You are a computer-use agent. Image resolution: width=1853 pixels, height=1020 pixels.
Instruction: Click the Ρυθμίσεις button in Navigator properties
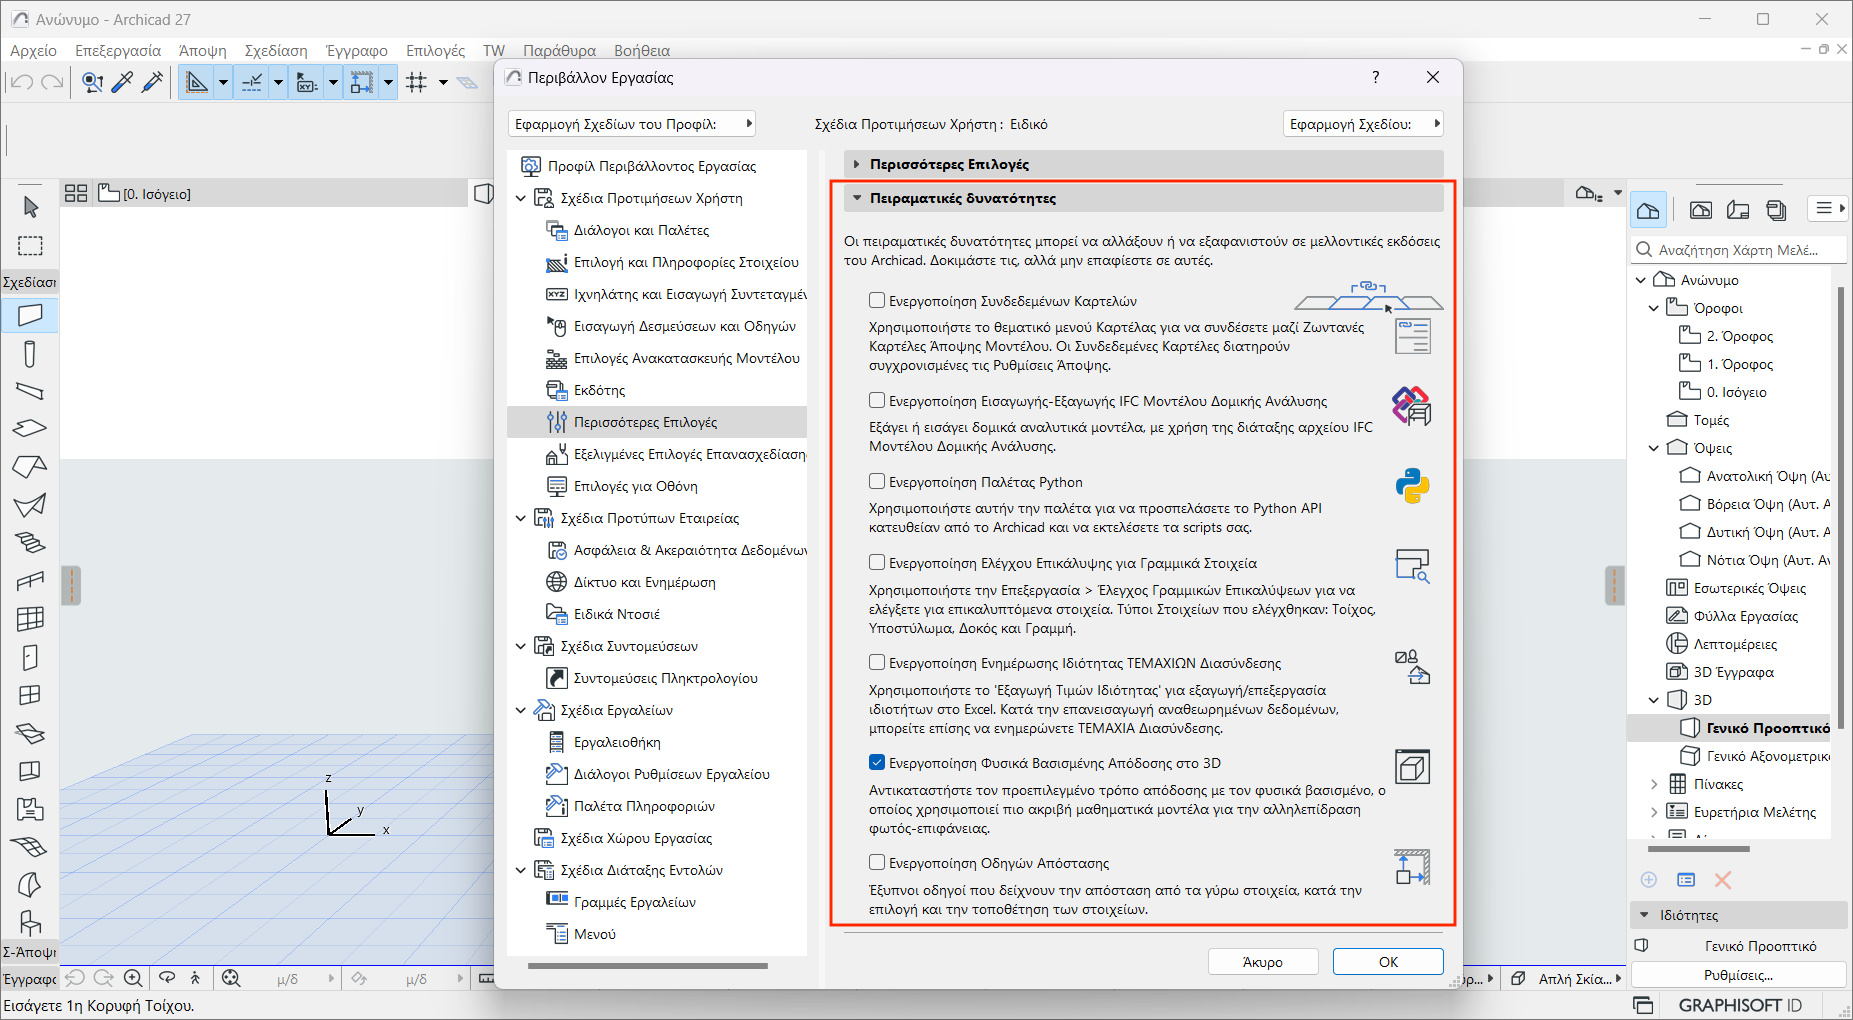click(x=1738, y=975)
